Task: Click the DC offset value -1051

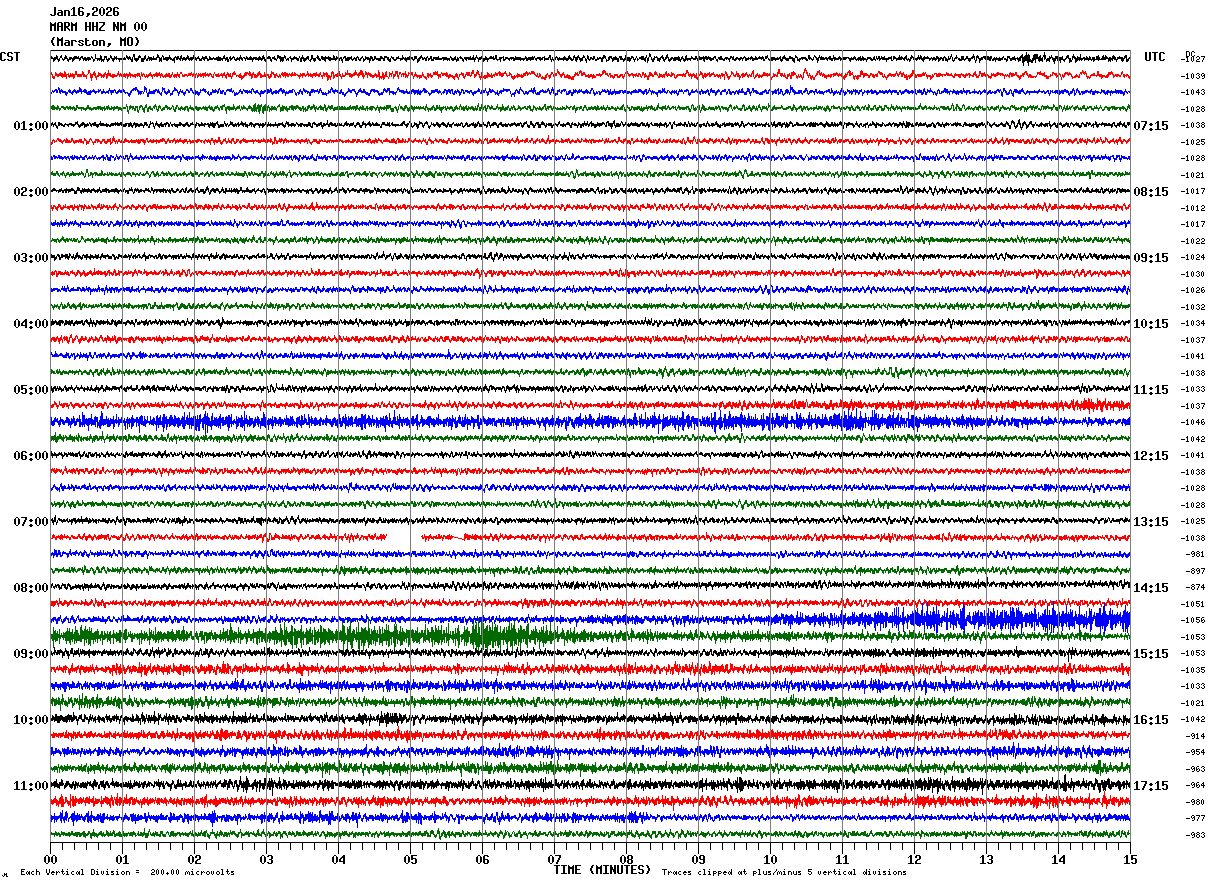Action: coord(1193,604)
